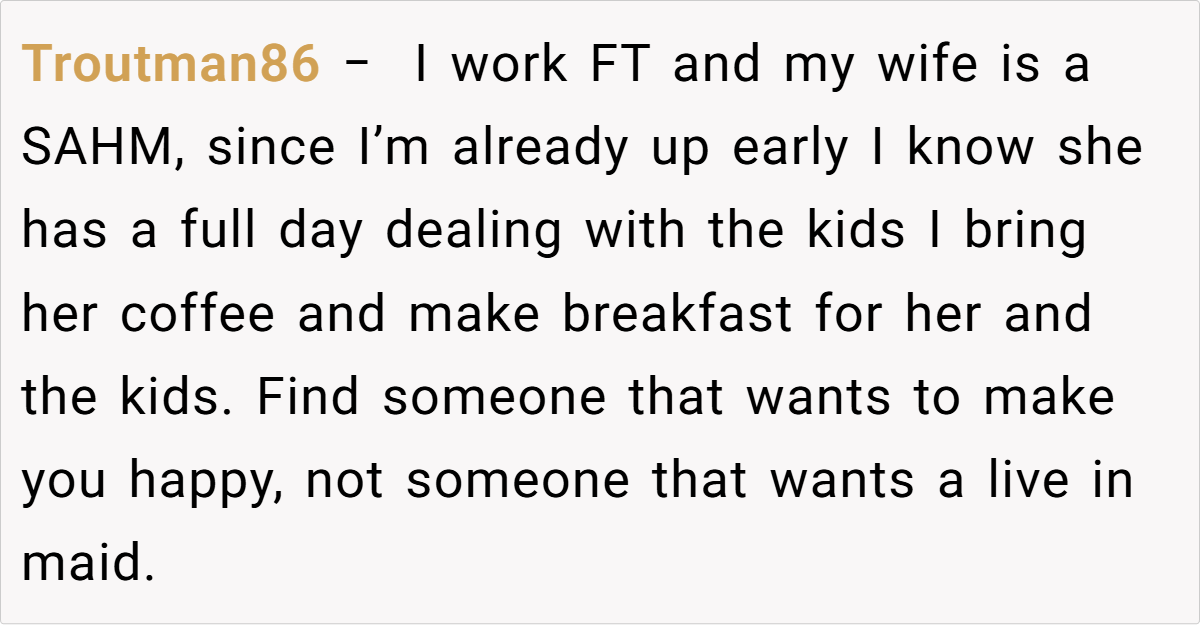The width and height of the screenshot is (1200, 625).
Task: Click the word "full" in the comment
Action: [x=219, y=233]
